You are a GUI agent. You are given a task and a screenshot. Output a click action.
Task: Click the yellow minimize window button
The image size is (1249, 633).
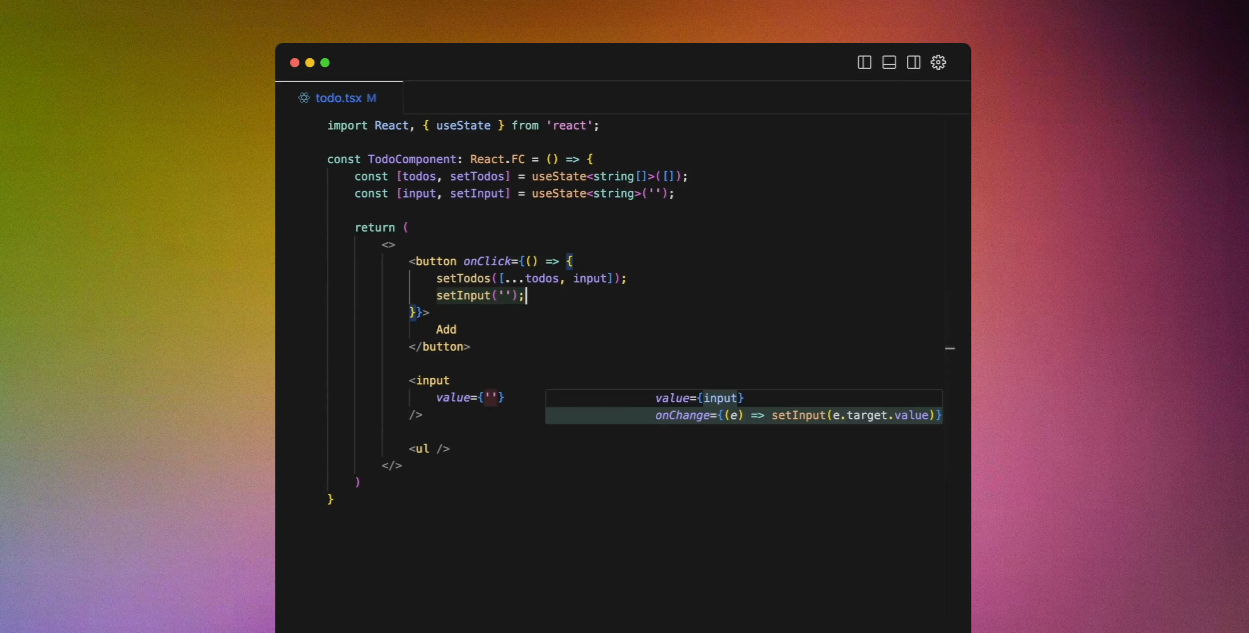pos(310,62)
